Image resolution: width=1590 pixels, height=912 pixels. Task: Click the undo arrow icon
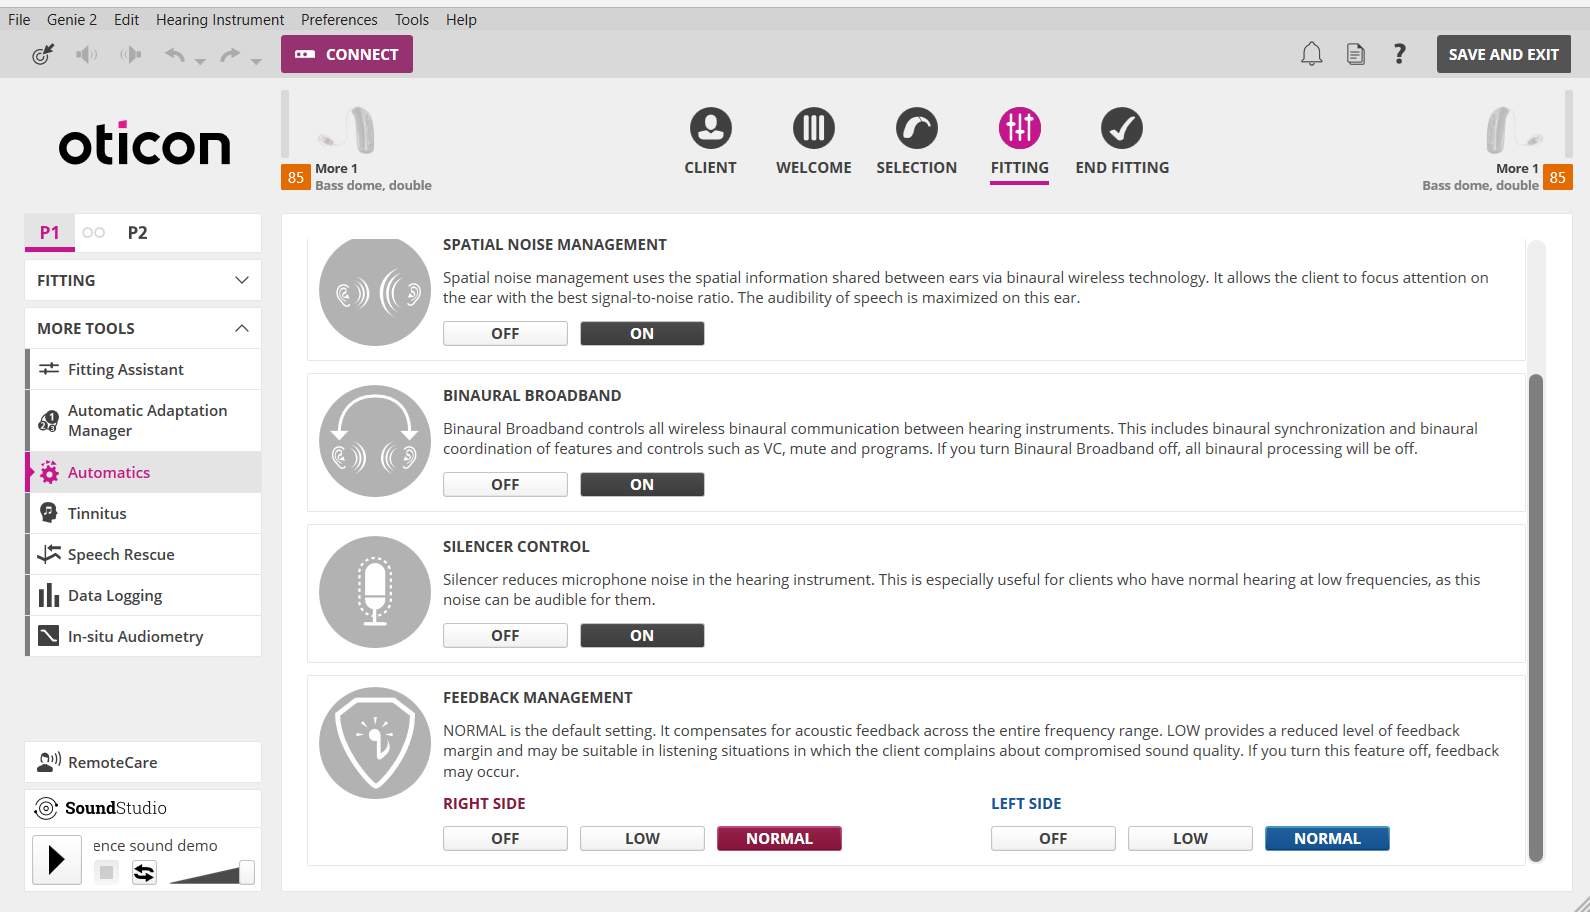point(175,54)
